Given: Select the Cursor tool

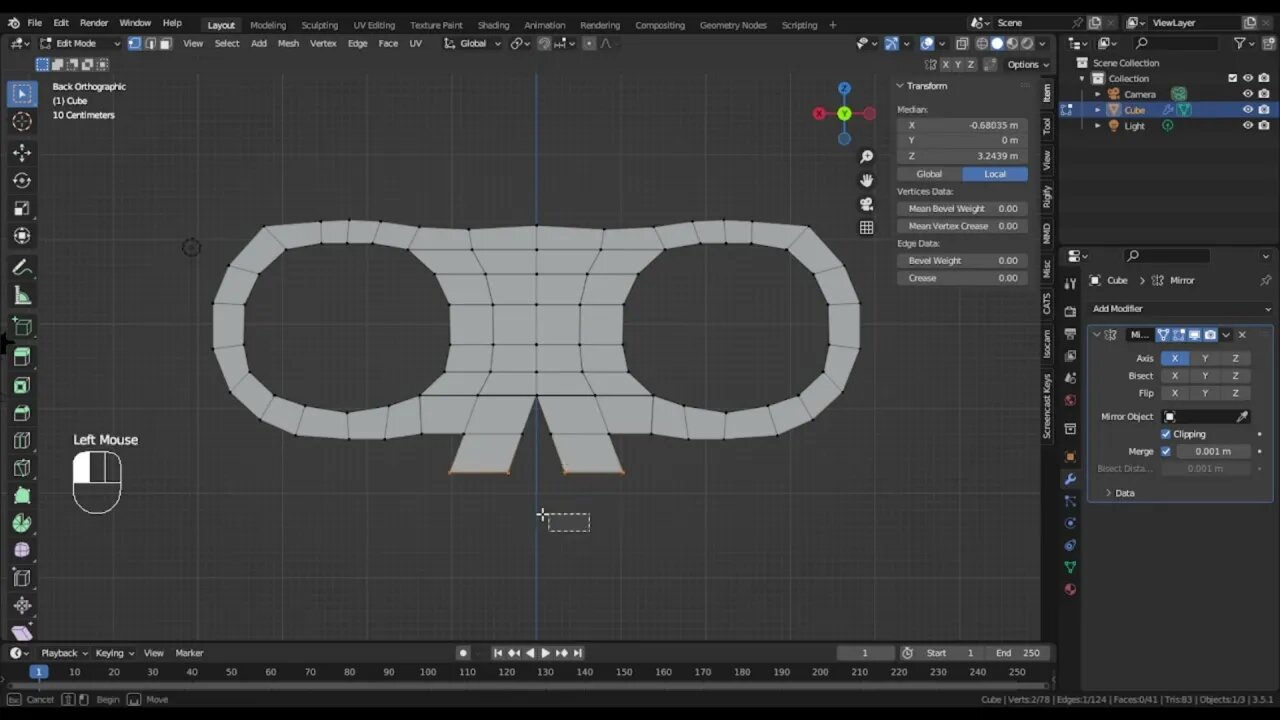Looking at the screenshot, I should (21, 121).
